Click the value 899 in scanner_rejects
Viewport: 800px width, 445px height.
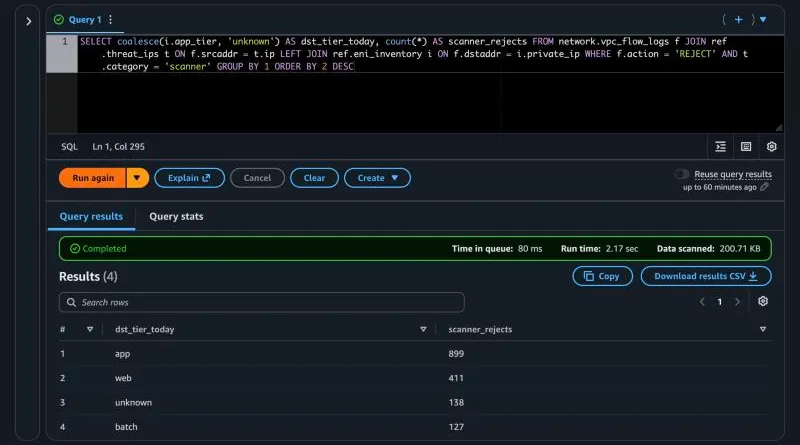456,354
